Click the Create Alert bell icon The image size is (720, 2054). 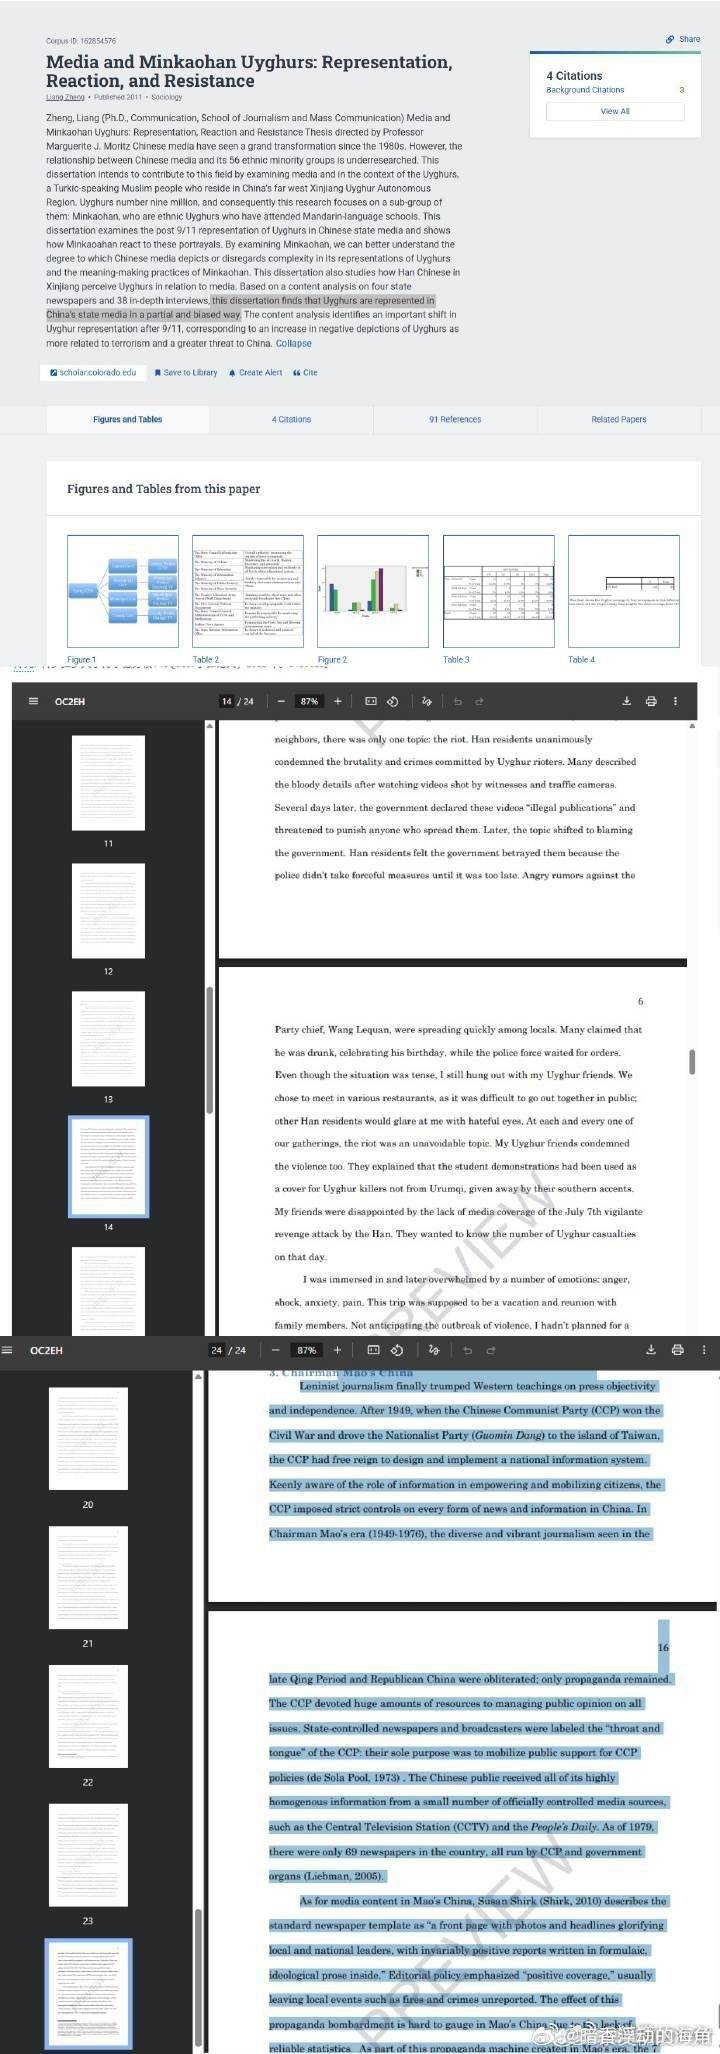coord(232,373)
